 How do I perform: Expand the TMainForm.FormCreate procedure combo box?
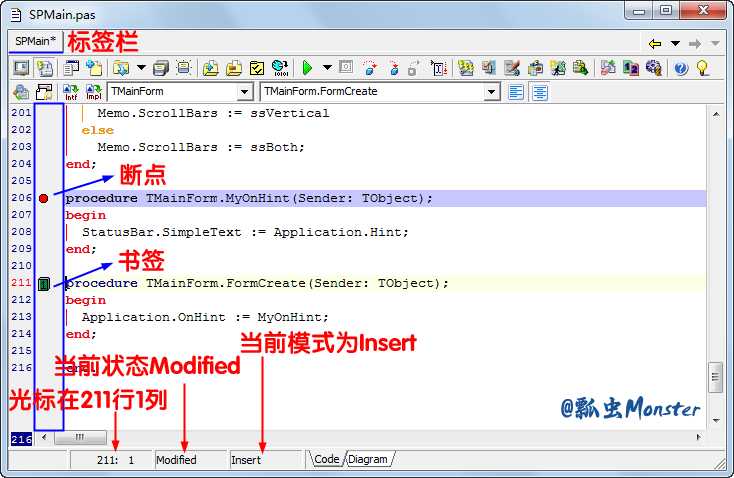point(491,92)
